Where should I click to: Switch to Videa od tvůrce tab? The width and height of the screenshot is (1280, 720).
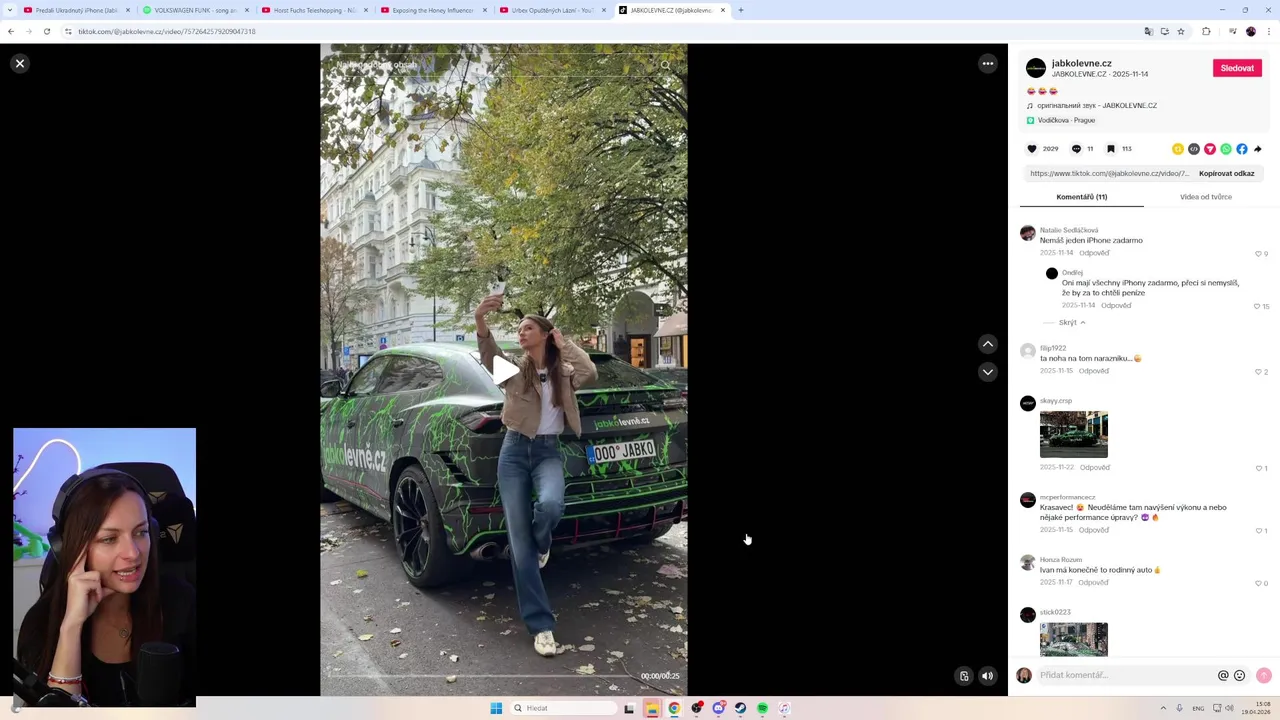(x=1206, y=197)
